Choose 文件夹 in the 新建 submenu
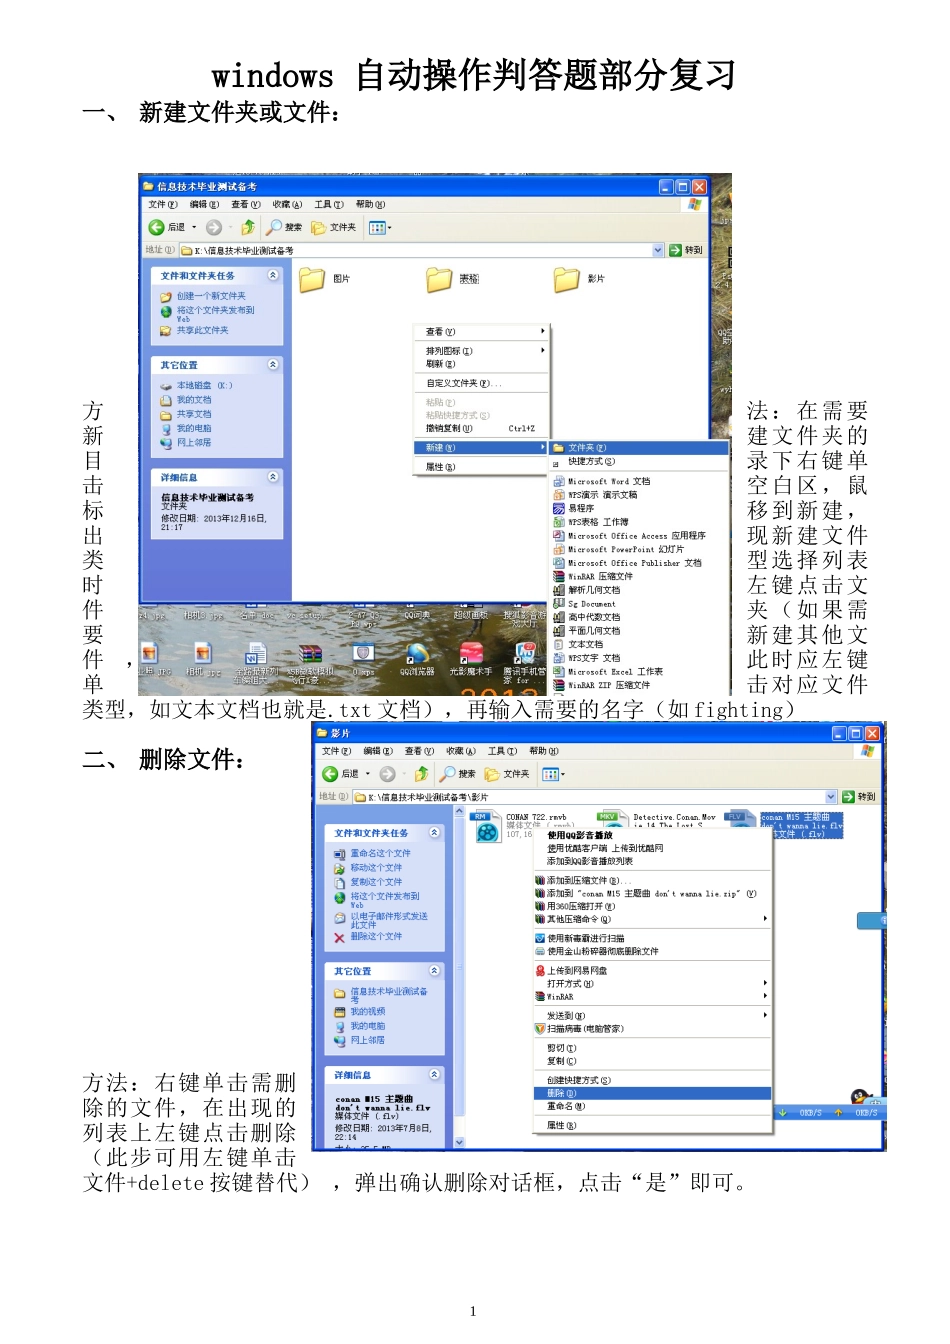The width and height of the screenshot is (950, 1344). pos(639,448)
